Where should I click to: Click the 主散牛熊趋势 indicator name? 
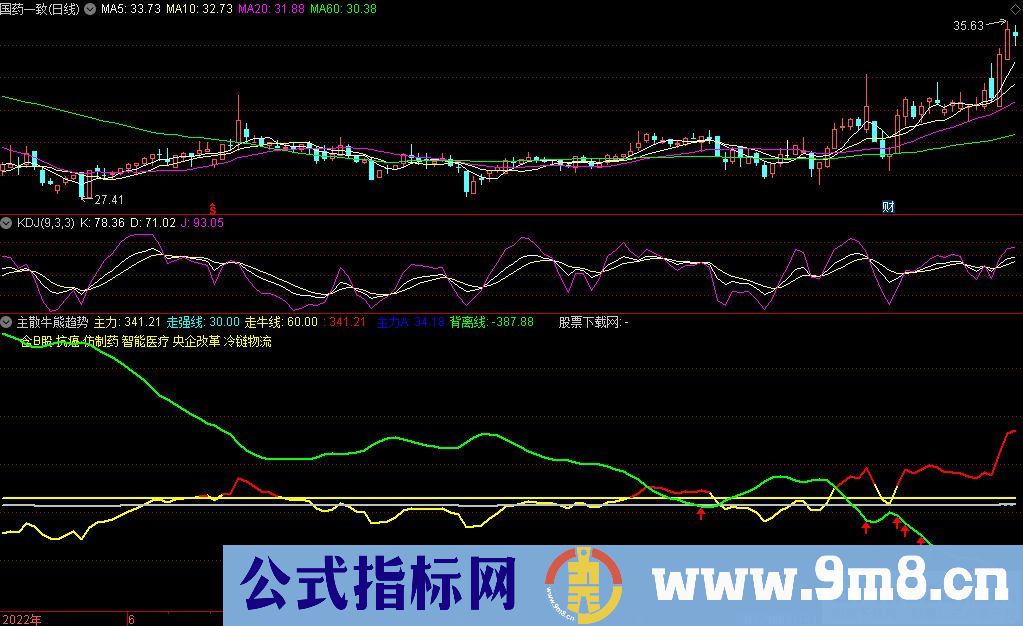tap(52, 322)
